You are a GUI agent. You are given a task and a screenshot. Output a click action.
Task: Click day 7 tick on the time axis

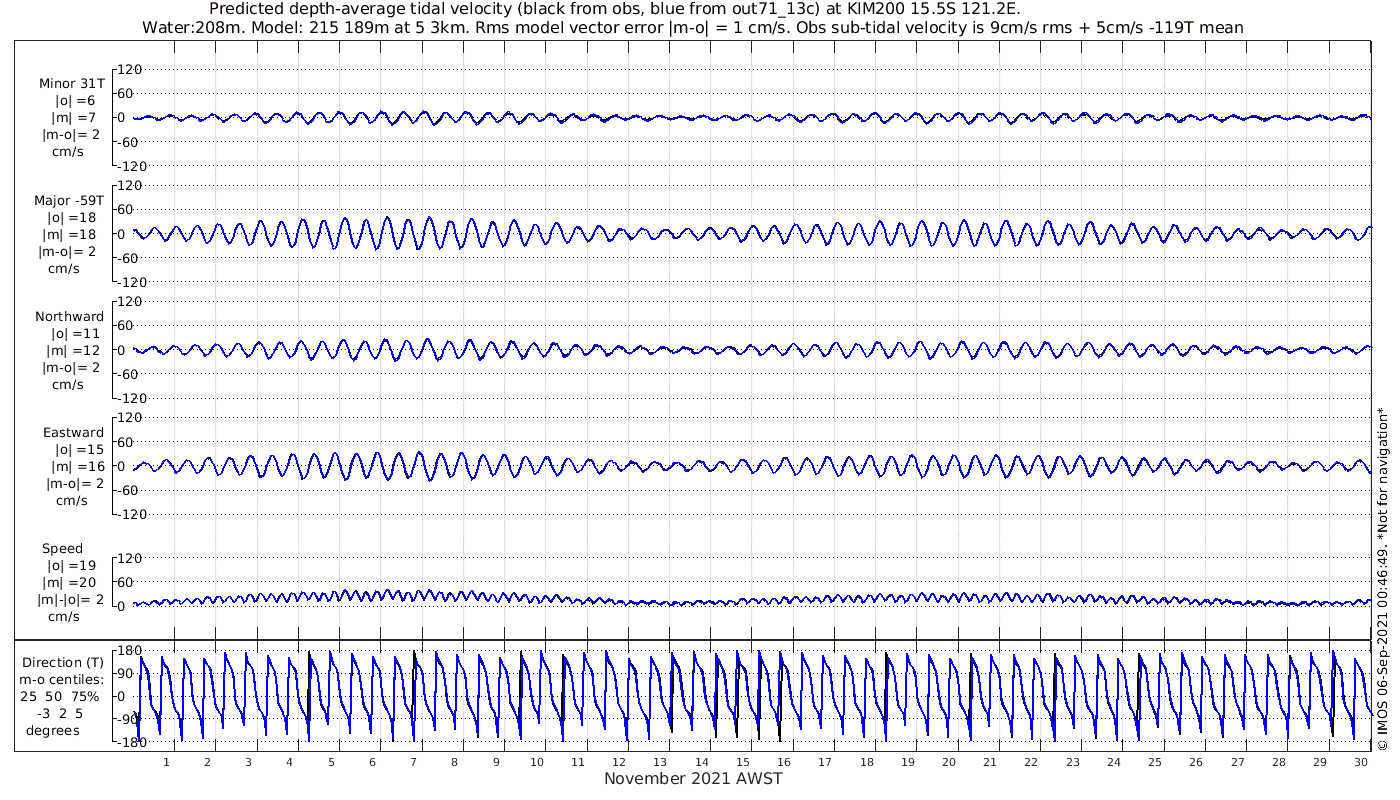click(x=414, y=762)
